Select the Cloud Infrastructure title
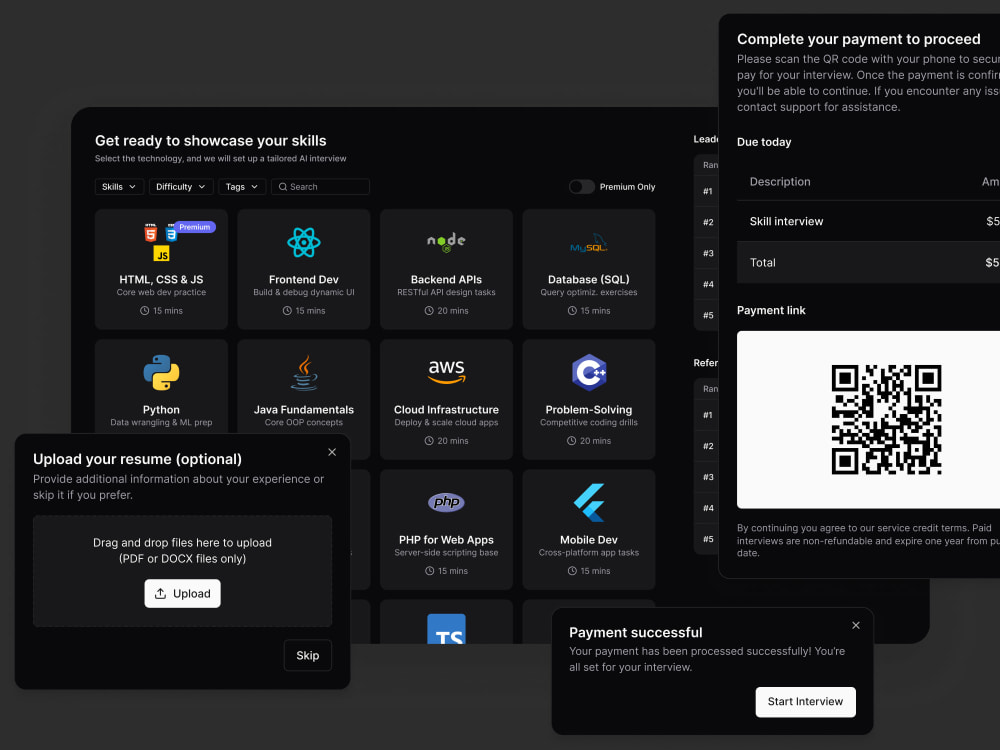 pos(446,409)
